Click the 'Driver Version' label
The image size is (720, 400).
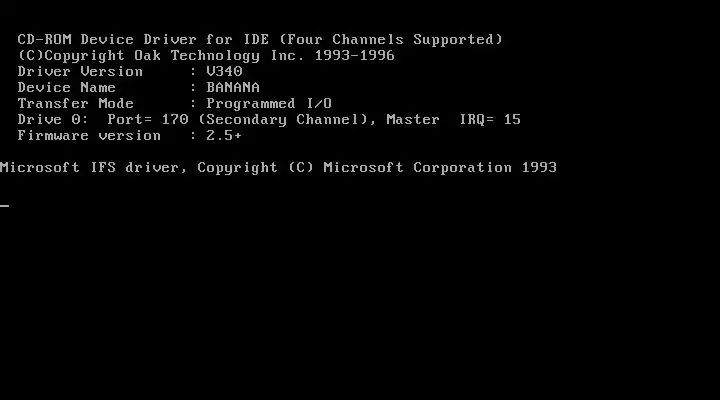coord(80,71)
